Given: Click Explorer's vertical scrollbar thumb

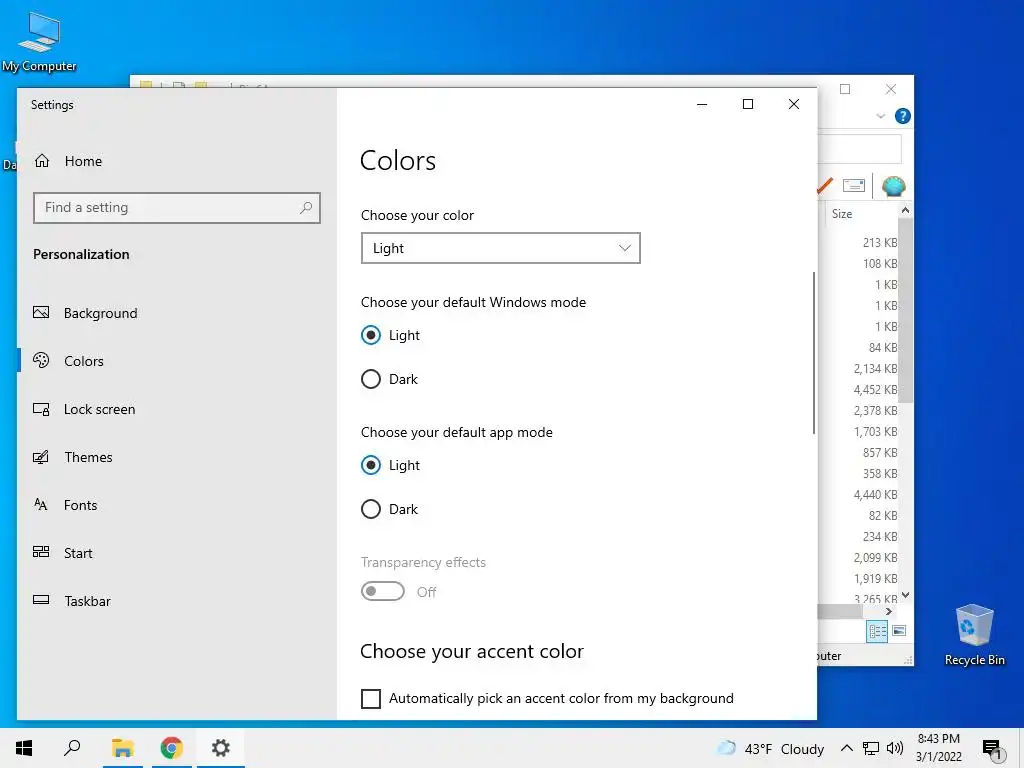Looking at the screenshot, I should pos(905,310).
